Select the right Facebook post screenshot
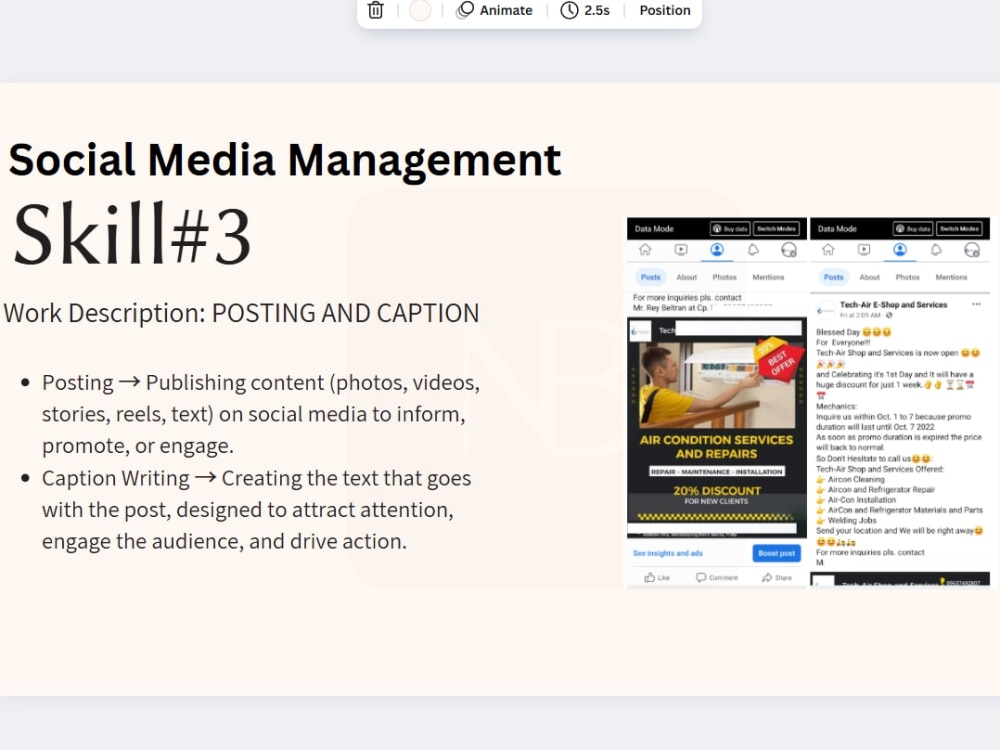Viewport: 1000px width, 750px height. (x=900, y=403)
